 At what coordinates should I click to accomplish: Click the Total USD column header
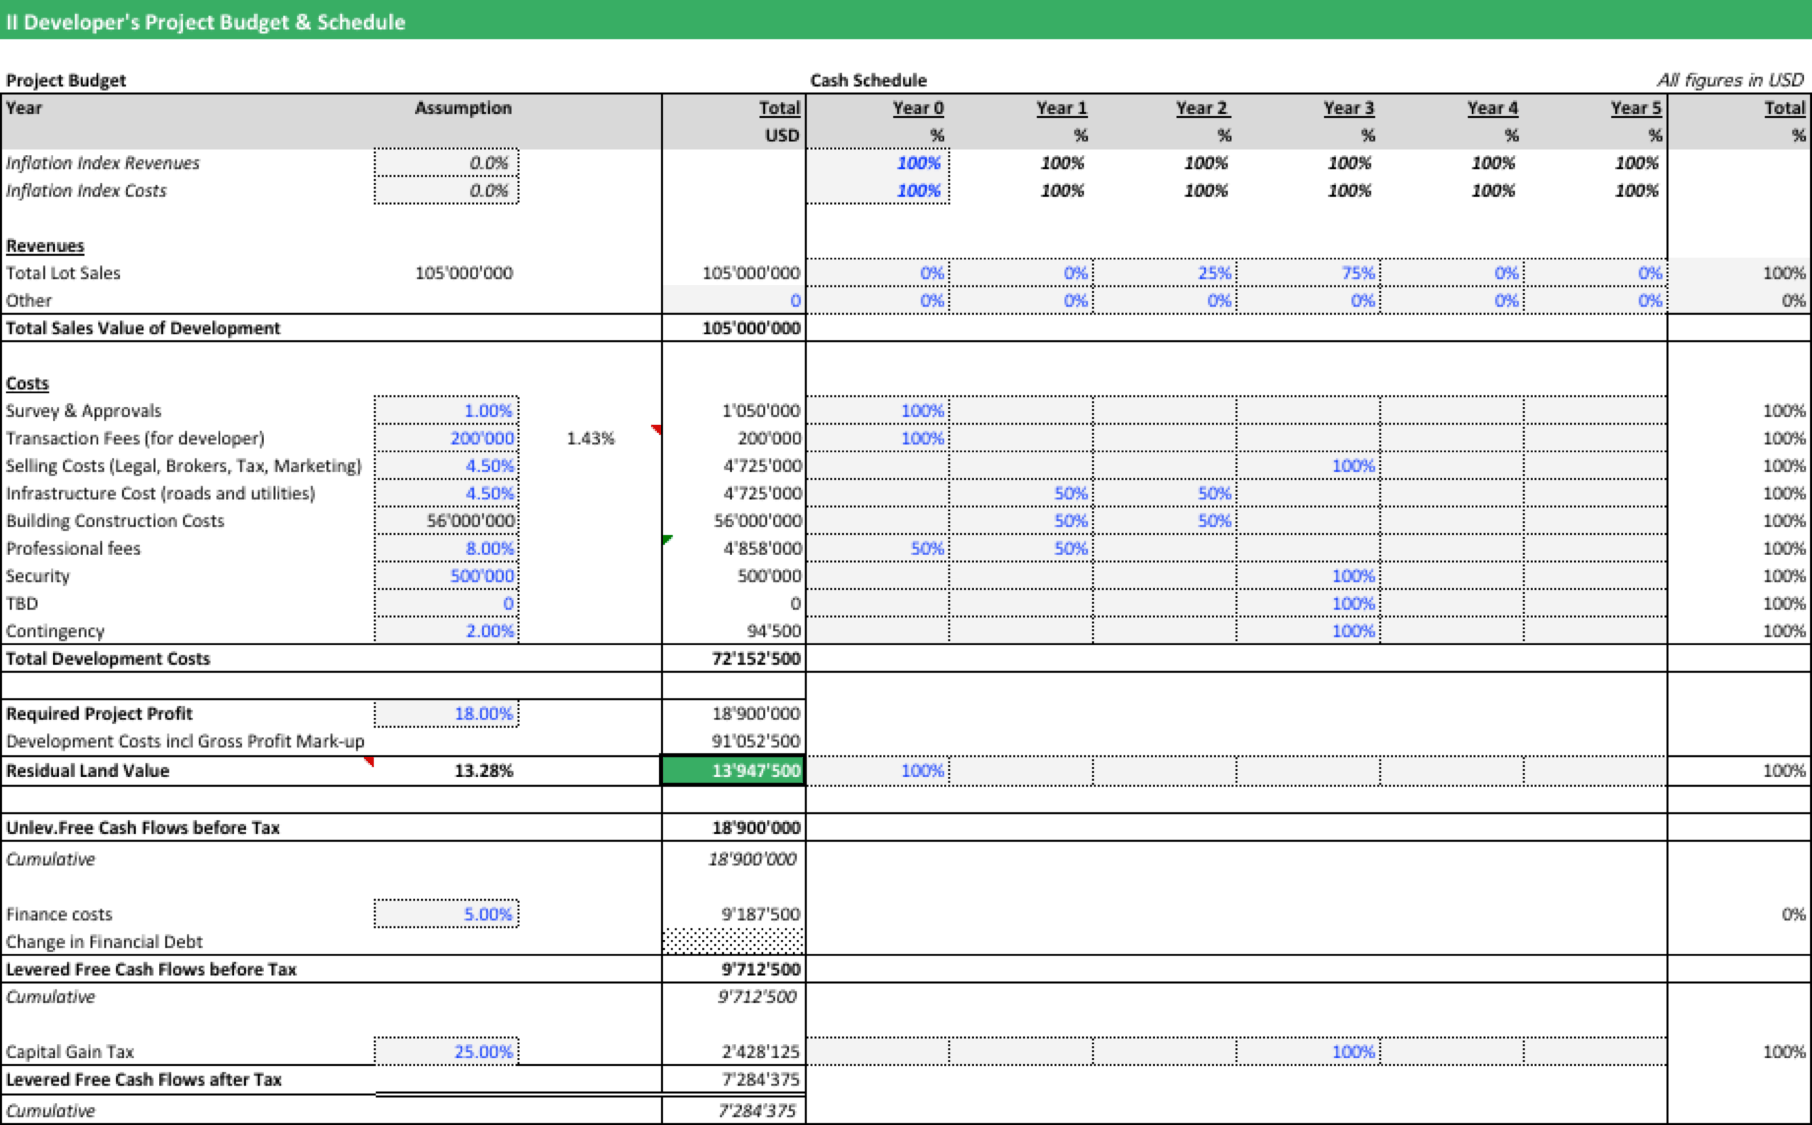click(780, 121)
